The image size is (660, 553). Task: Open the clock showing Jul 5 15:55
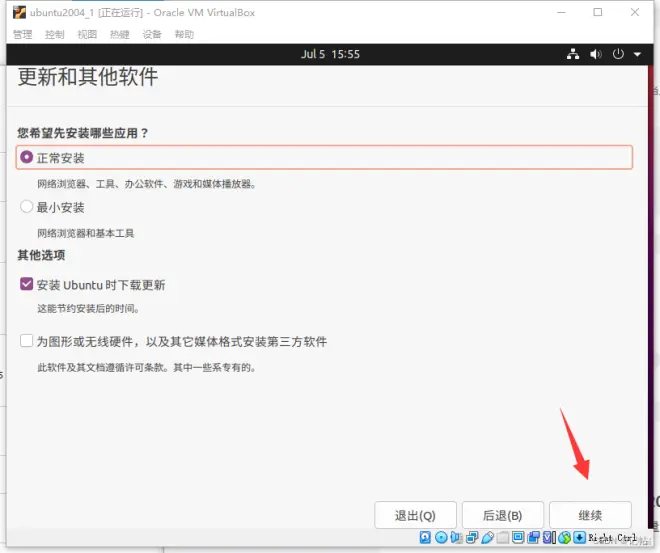pos(330,54)
